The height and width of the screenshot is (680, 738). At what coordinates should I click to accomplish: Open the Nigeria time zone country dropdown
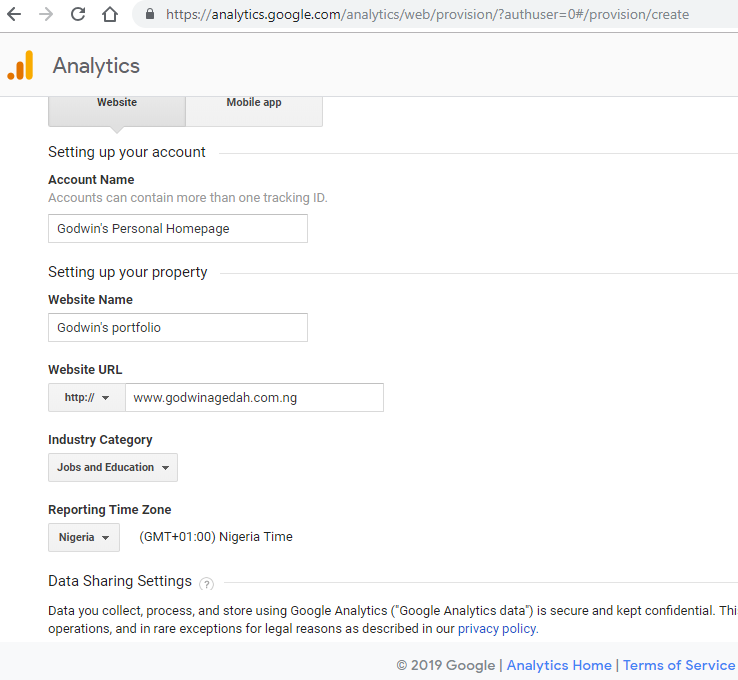click(84, 537)
